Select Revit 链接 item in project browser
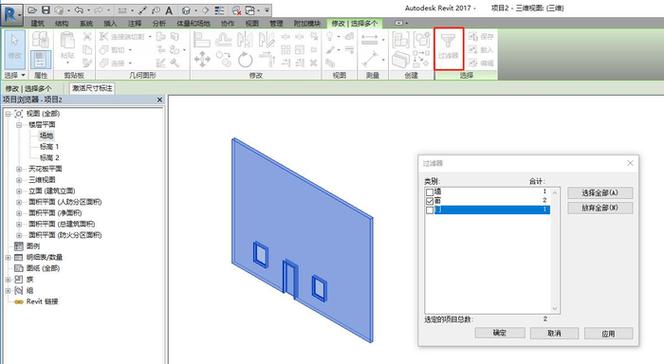This screenshot has width=664, height=364. coord(42,301)
